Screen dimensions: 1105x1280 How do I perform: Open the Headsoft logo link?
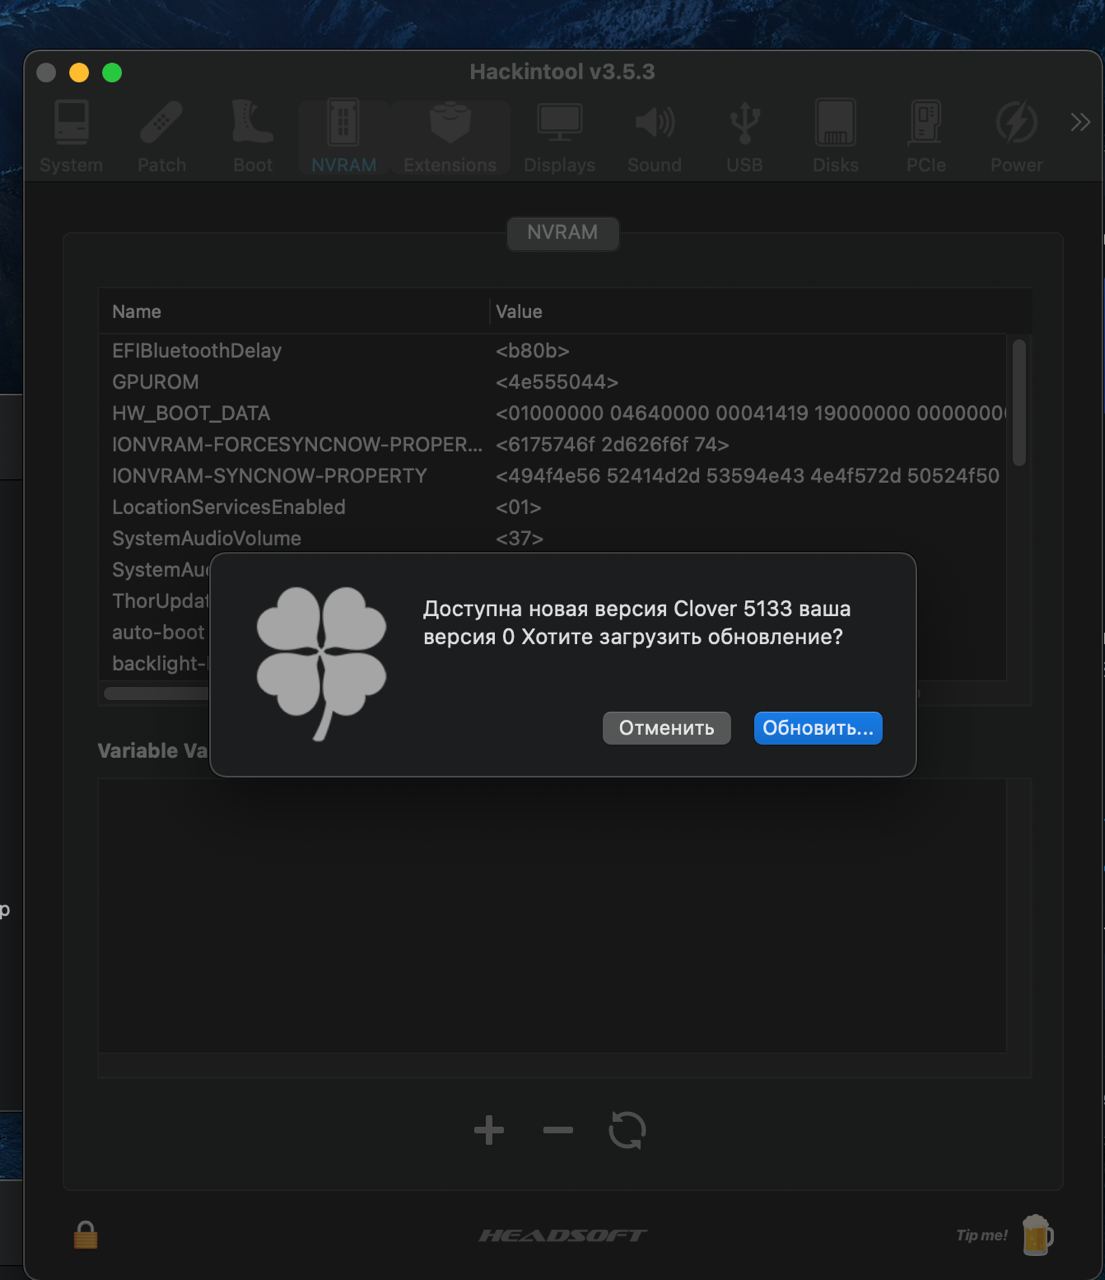(562, 1236)
